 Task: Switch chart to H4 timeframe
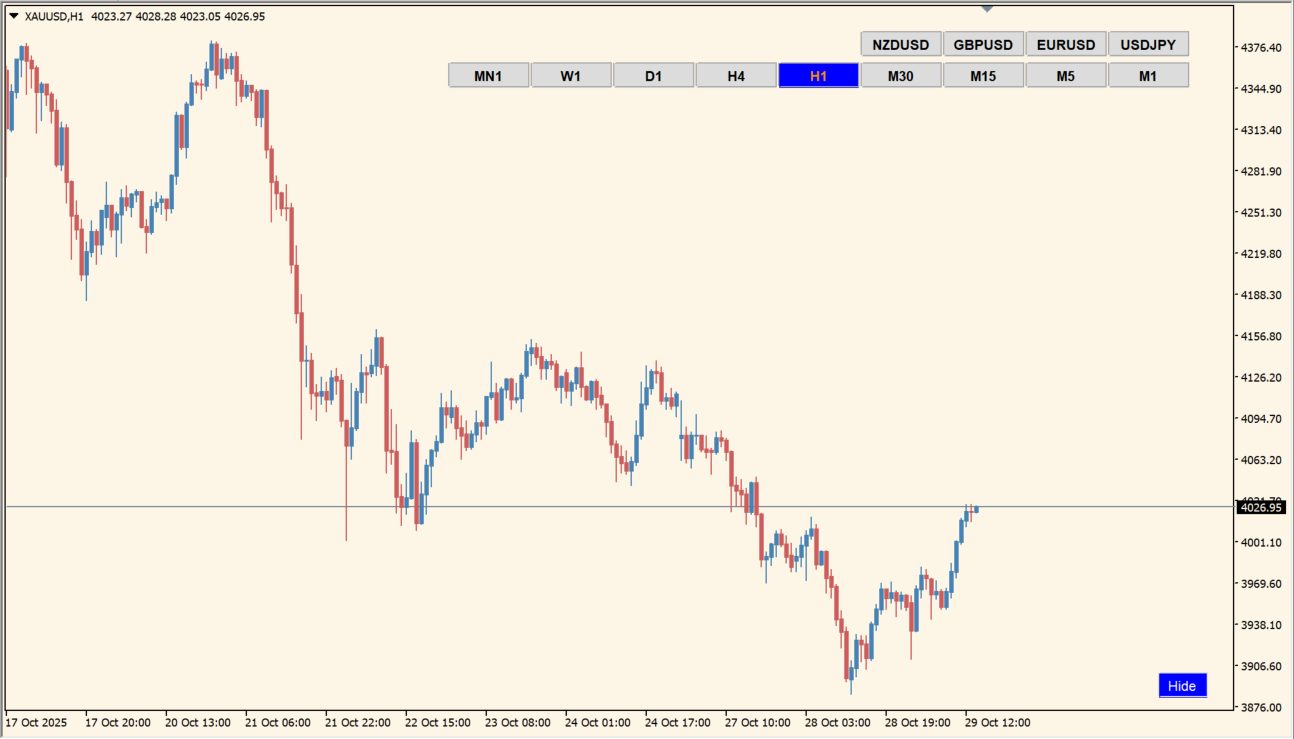[x=736, y=74]
